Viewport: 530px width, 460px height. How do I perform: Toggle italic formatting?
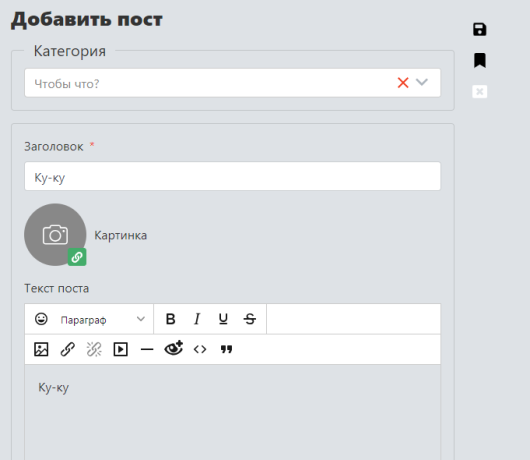(197, 319)
